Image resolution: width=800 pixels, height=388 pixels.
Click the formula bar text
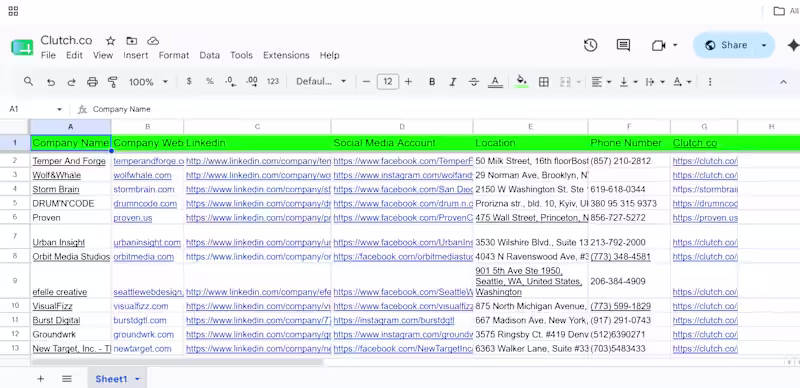click(122, 109)
